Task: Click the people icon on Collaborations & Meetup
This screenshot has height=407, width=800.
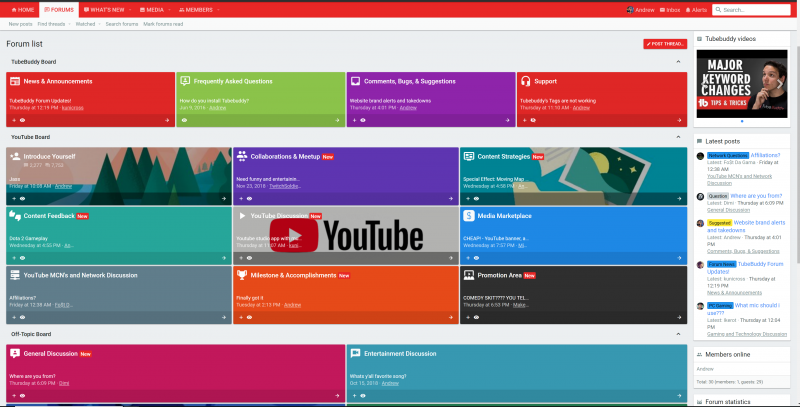Action: (241, 157)
